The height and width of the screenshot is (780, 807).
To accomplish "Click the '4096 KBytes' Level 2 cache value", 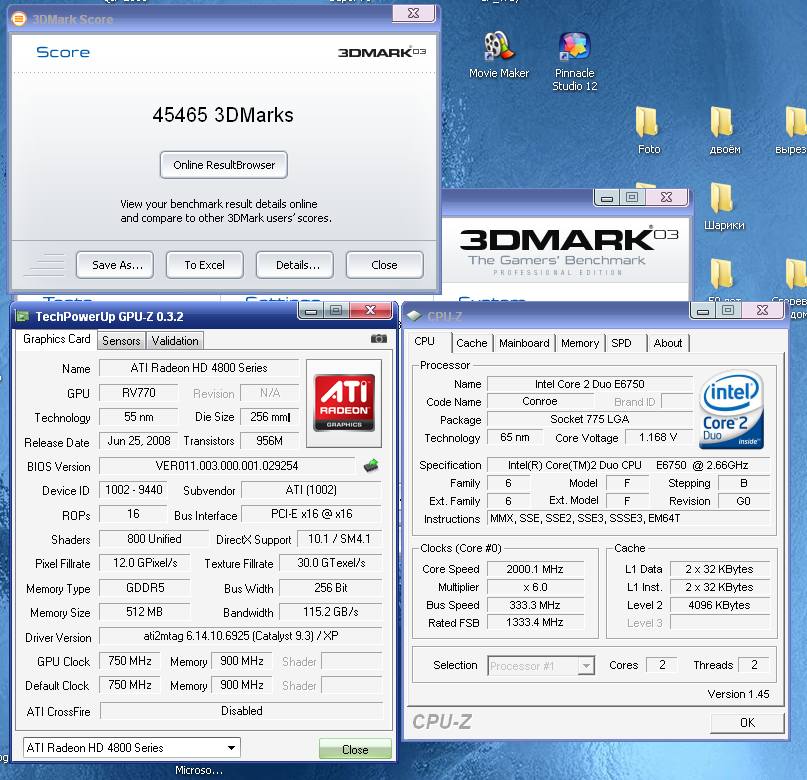I will 720,605.
